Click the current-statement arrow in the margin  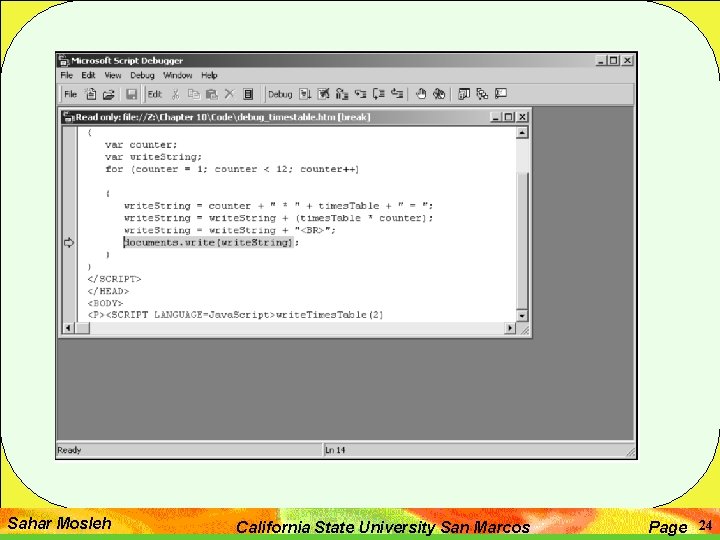pyautogui.click(x=69, y=242)
